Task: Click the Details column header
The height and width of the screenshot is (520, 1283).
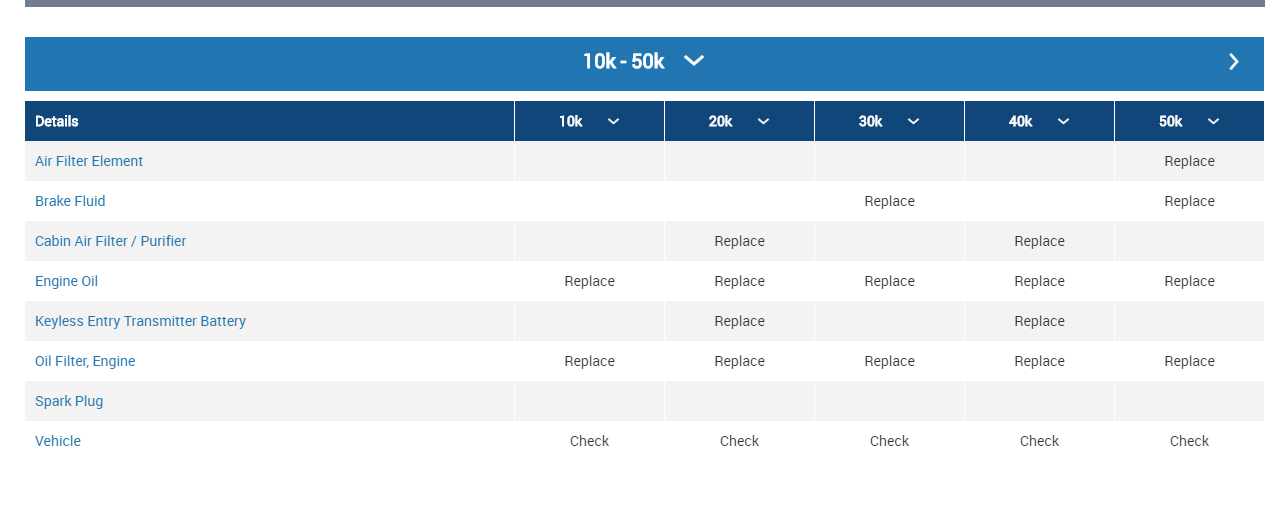Action: click(x=57, y=121)
